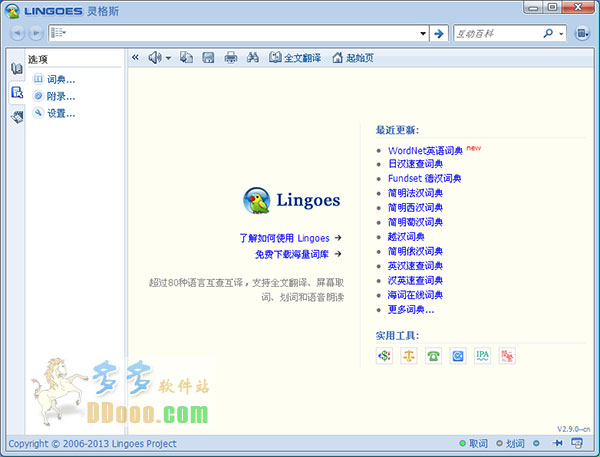Open 更多词典... link
The image size is (600, 457).
[x=411, y=309]
